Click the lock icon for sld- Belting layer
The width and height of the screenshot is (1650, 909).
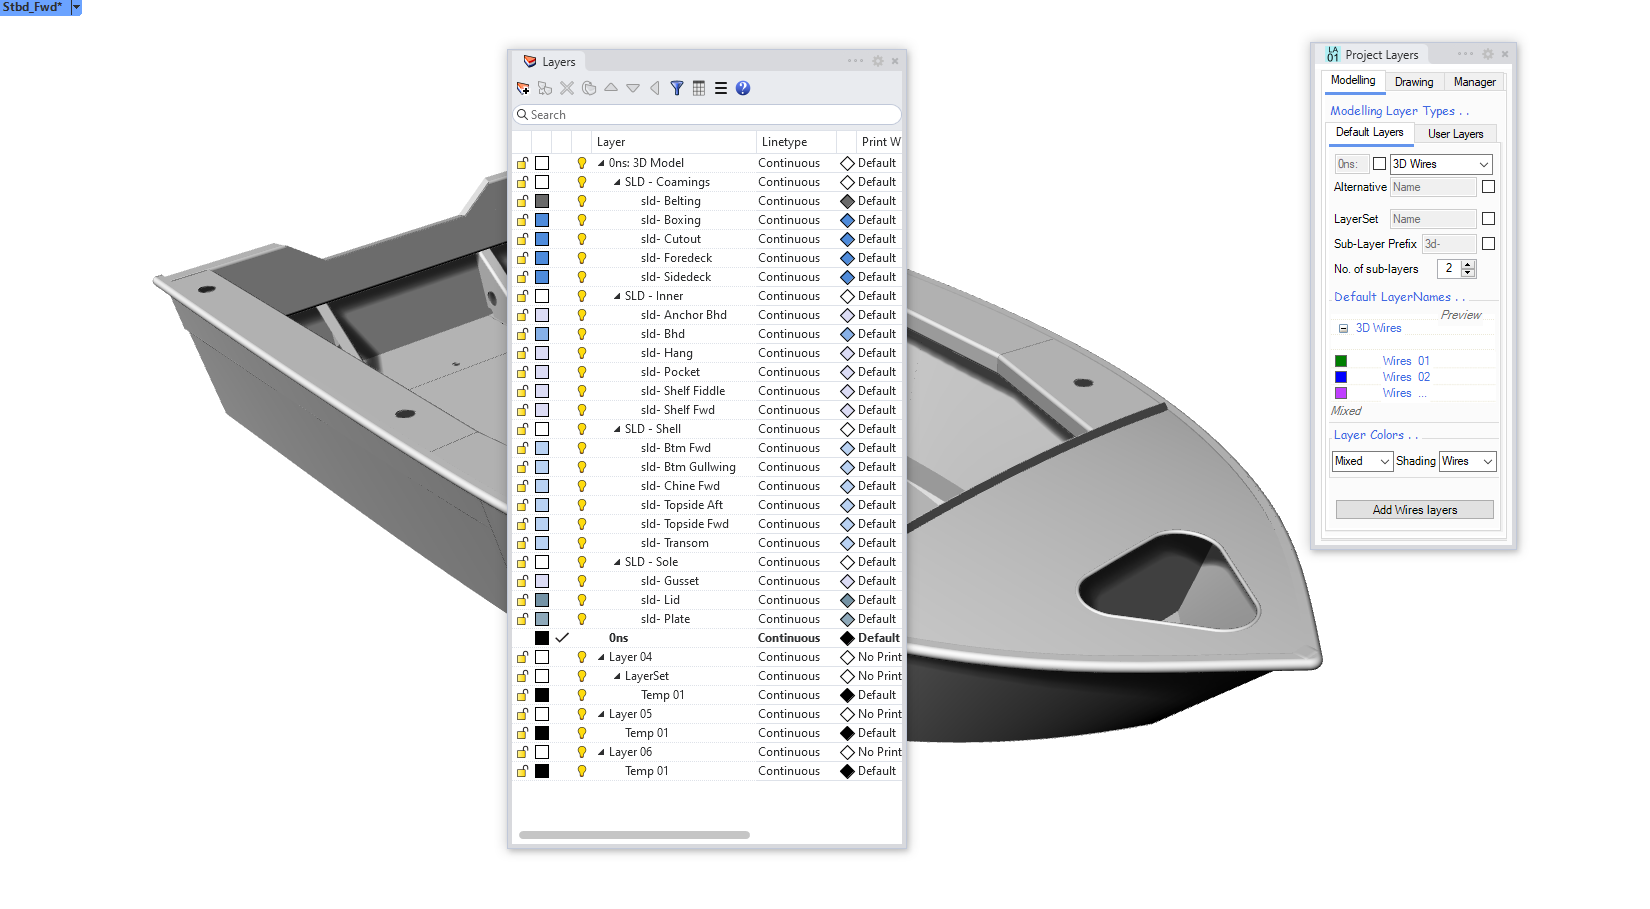pyautogui.click(x=522, y=201)
